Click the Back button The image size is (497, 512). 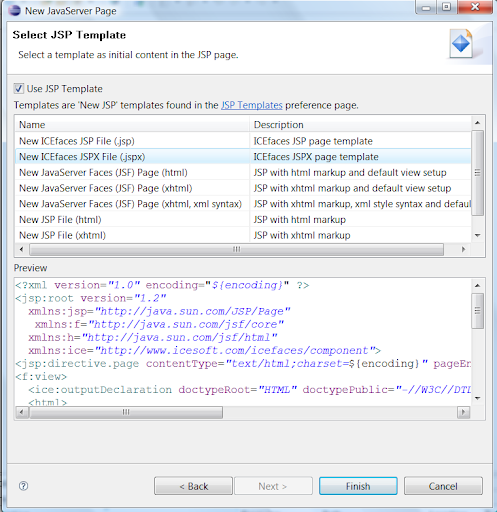tap(193, 486)
